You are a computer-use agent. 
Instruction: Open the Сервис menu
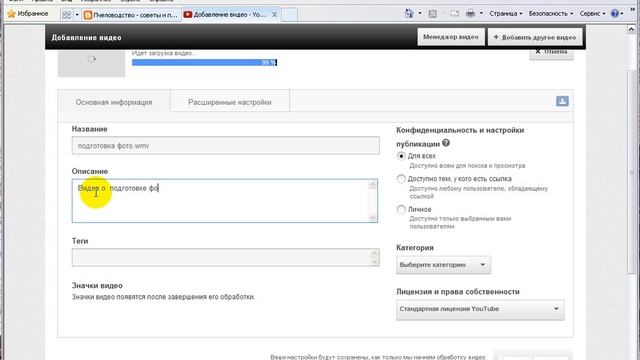pyautogui.click(x=592, y=13)
